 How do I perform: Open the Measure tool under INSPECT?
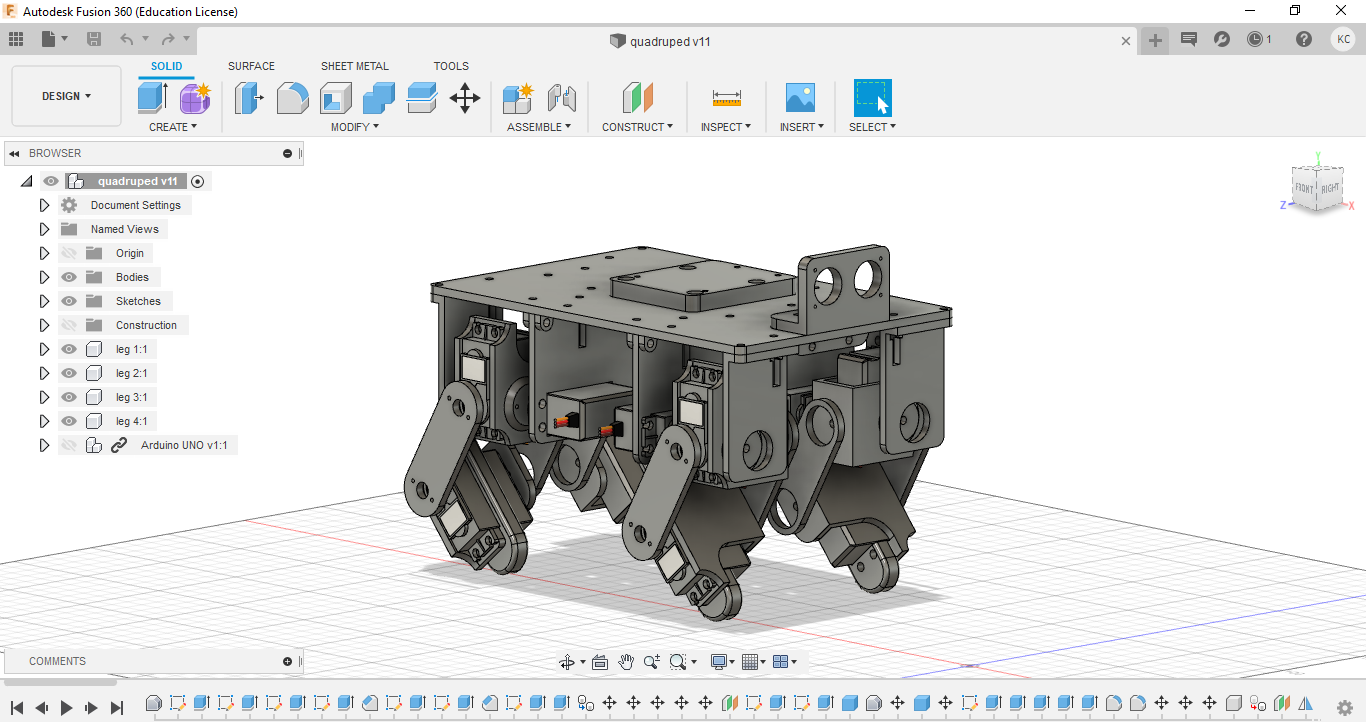tap(726, 97)
